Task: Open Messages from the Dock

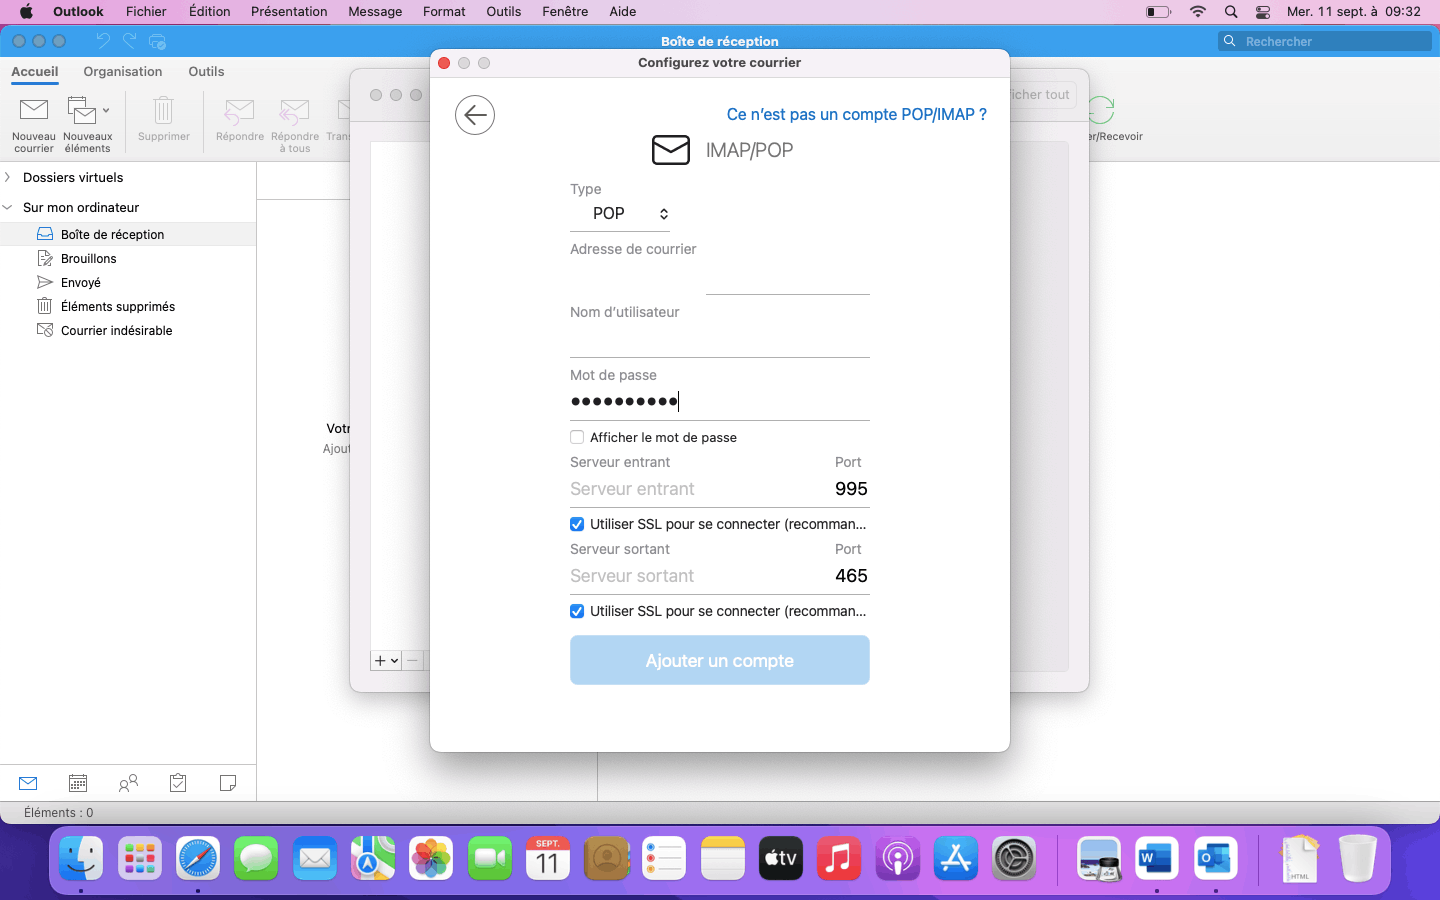Action: tap(256, 858)
